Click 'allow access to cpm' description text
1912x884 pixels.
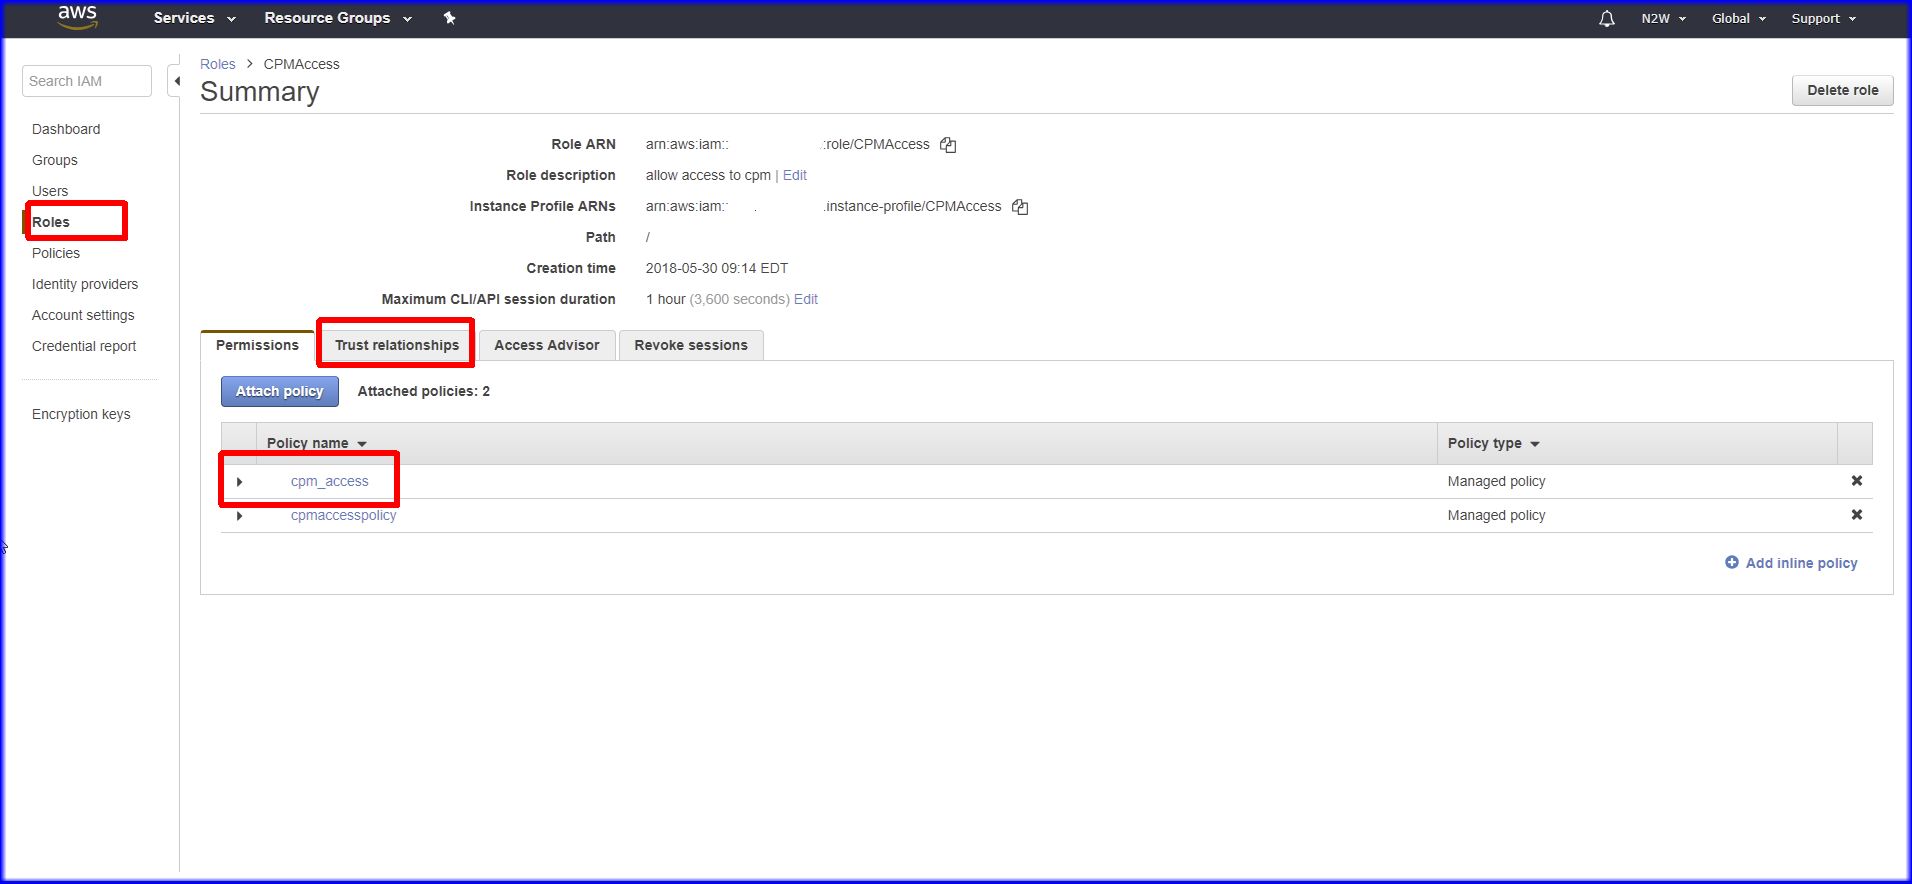(708, 175)
